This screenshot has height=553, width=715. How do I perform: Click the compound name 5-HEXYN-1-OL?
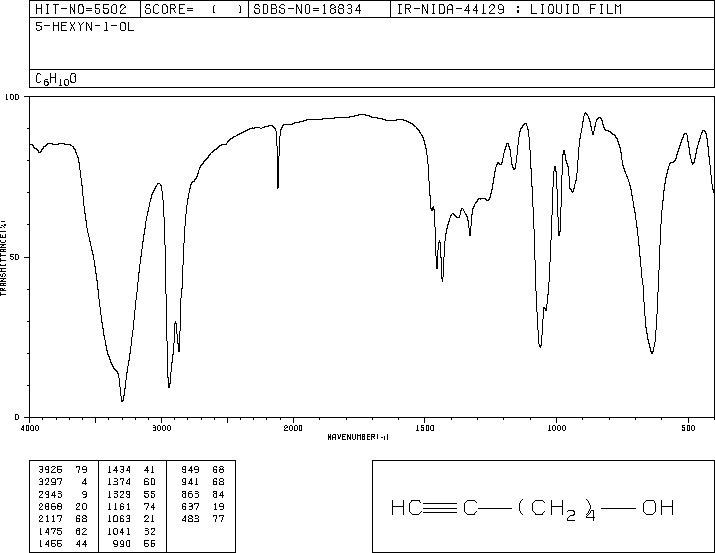coord(84,27)
